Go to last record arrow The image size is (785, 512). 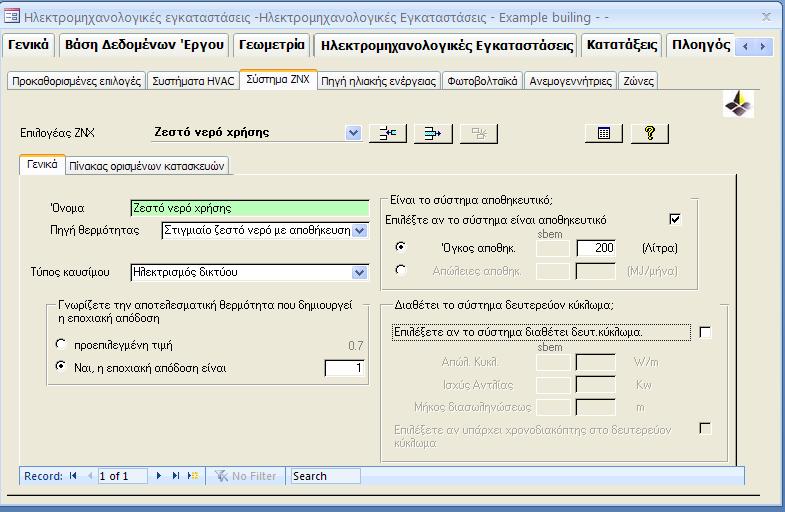tap(176, 476)
